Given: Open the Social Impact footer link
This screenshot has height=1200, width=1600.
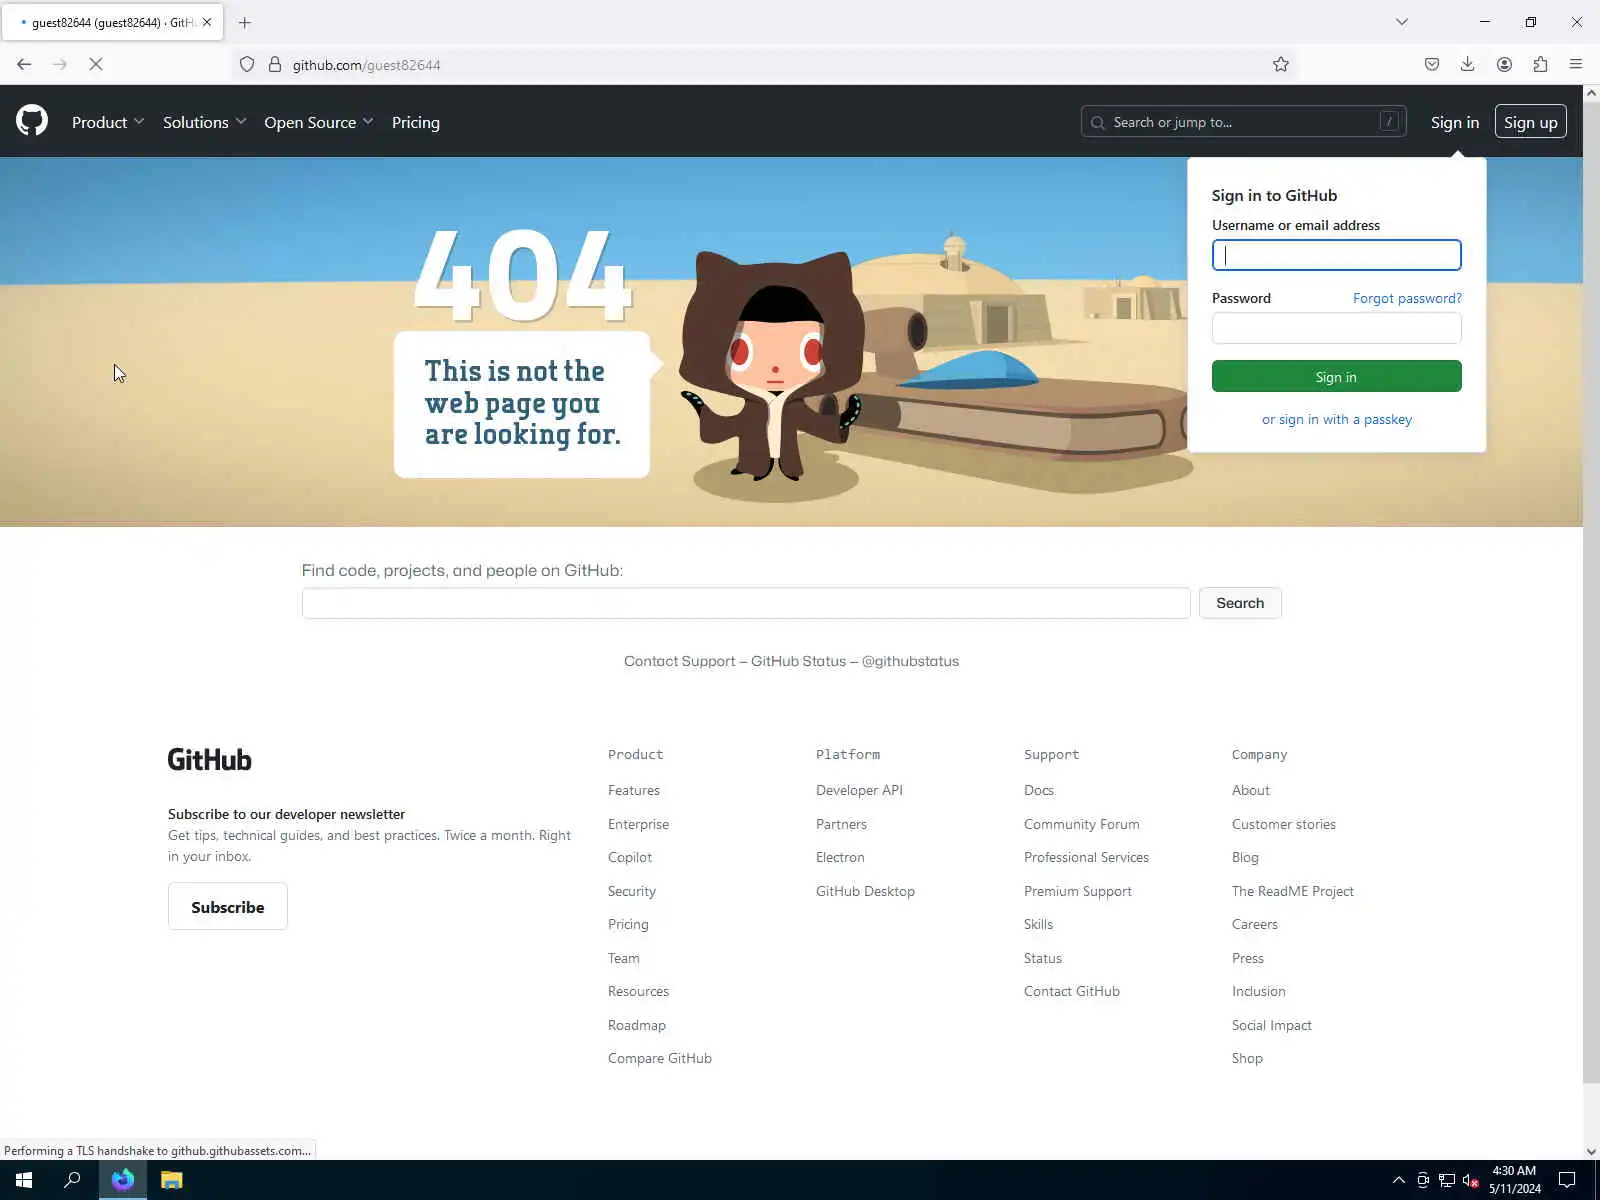Looking at the screenshot, I should click(x=1272, y=1025).
